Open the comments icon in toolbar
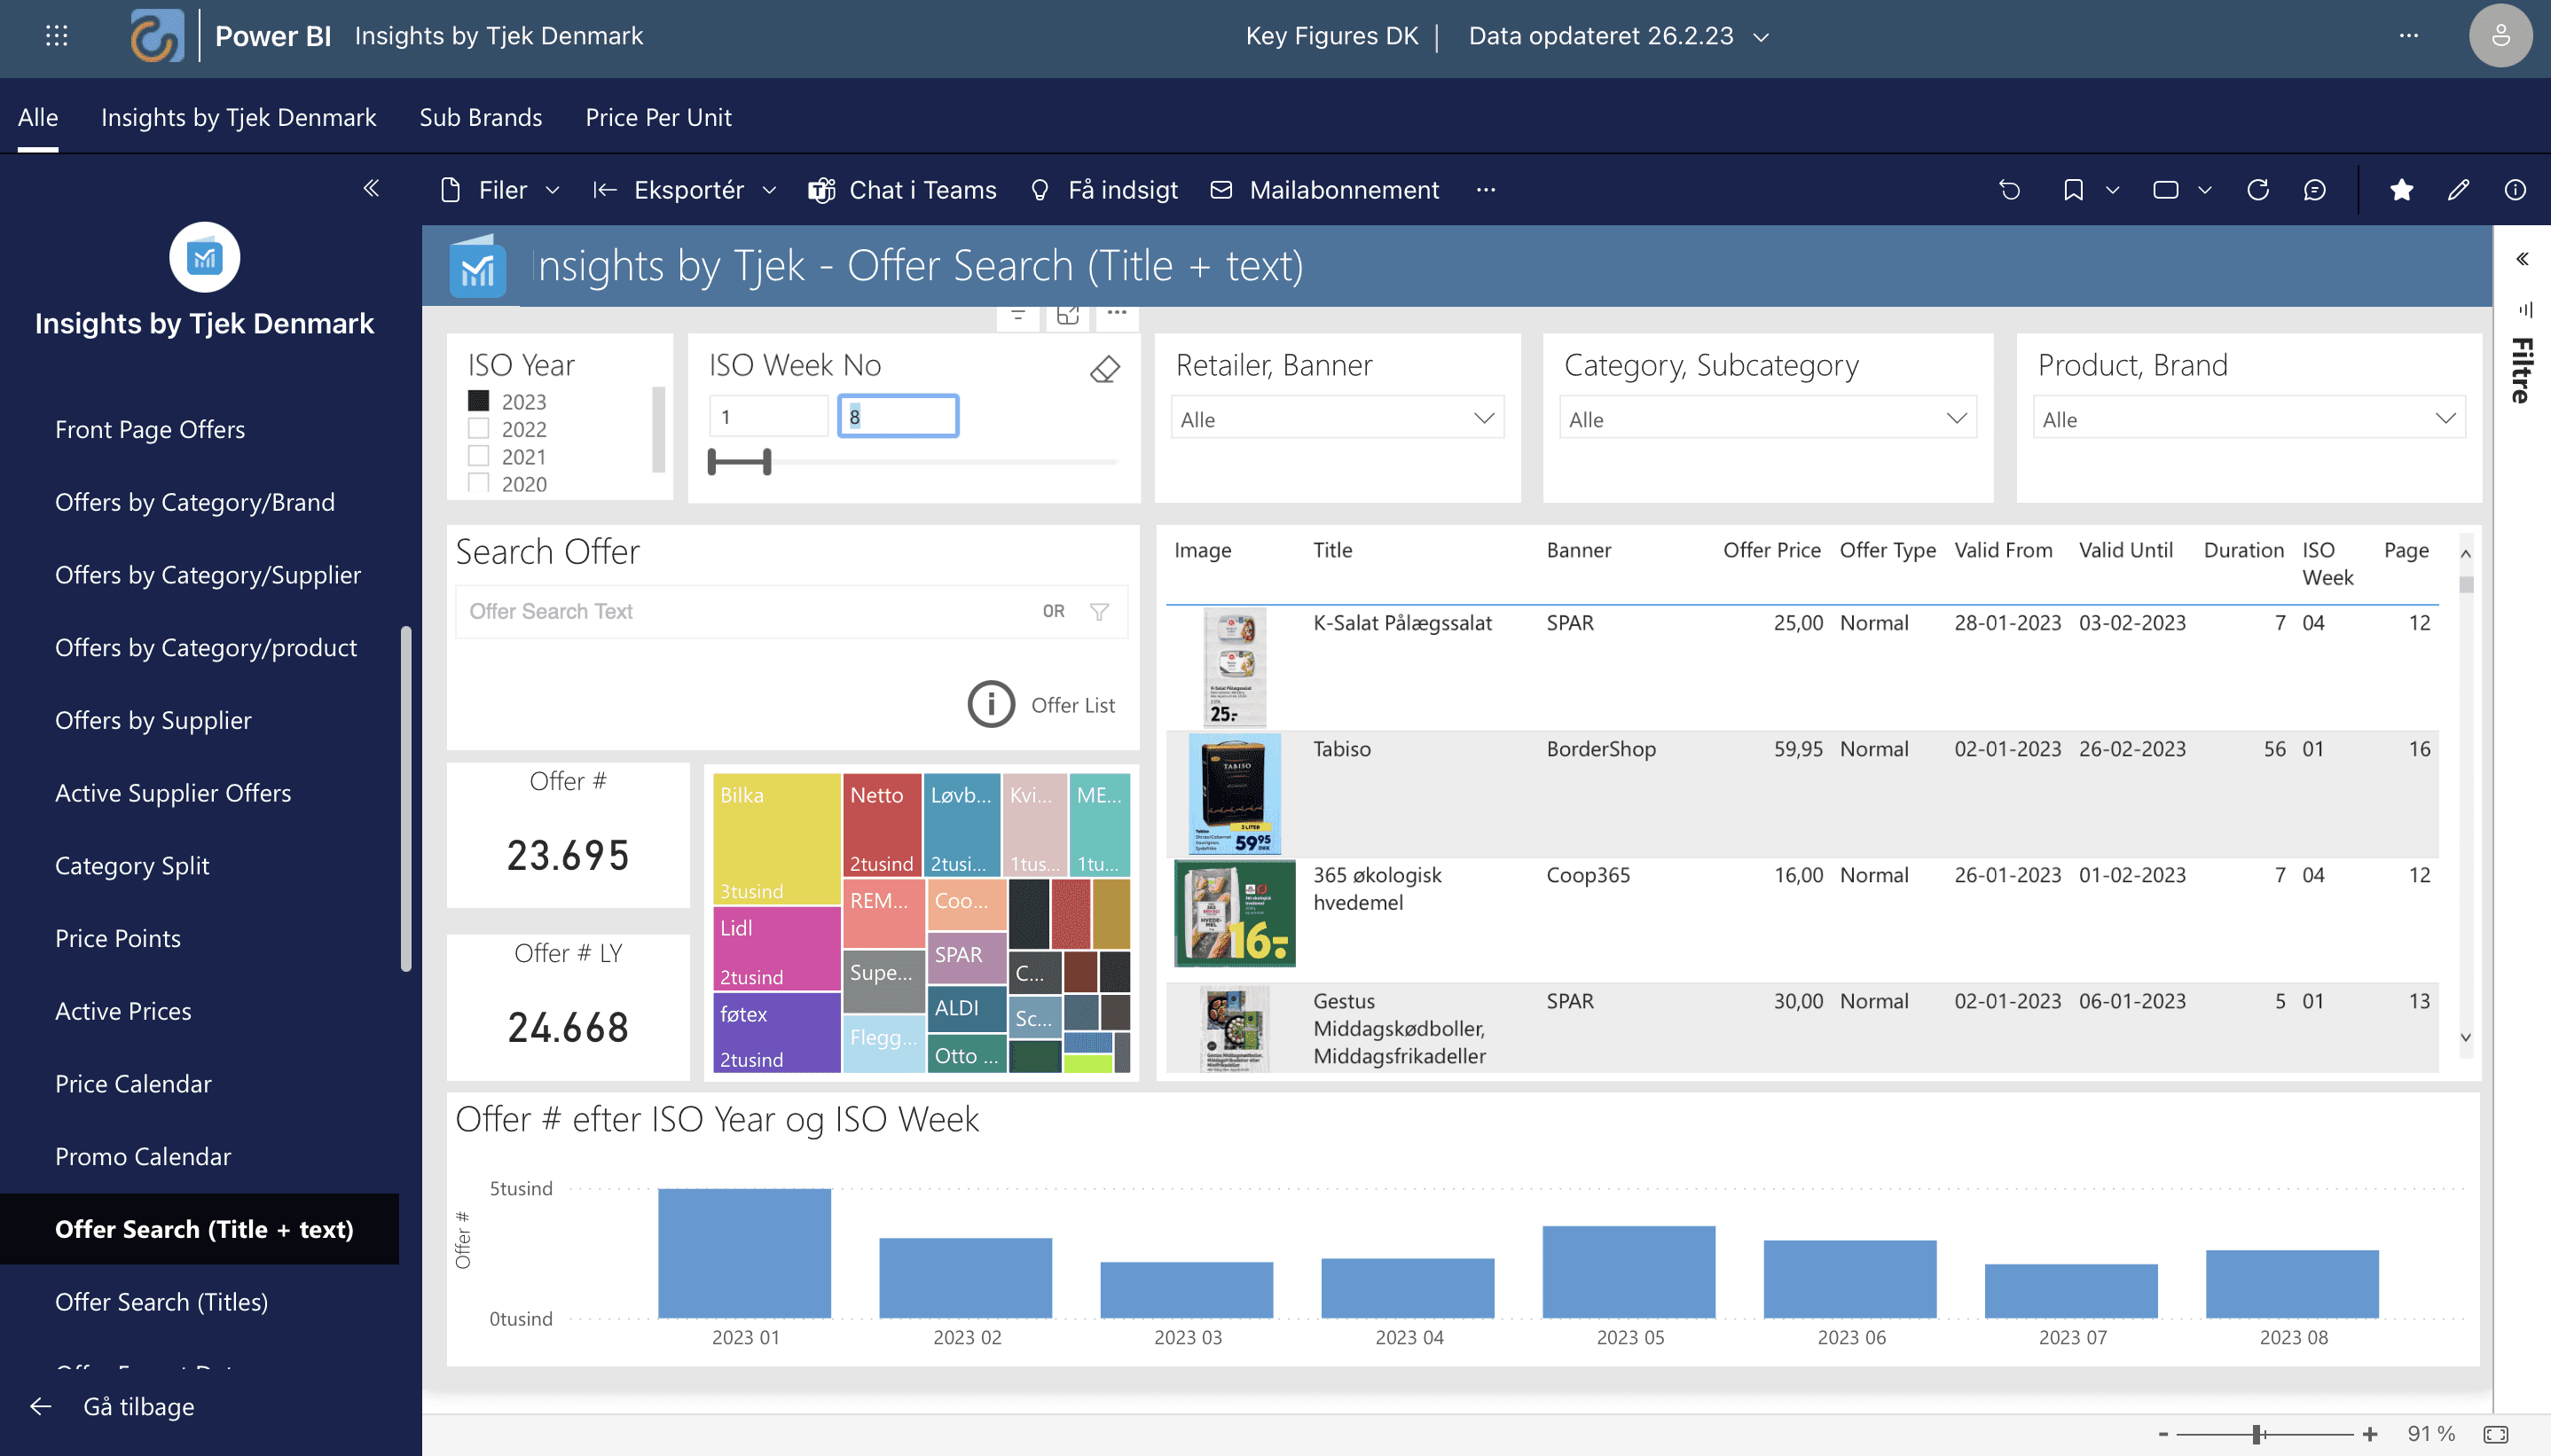Viewport: 2551px width, 1456px height. [2314, 190]
